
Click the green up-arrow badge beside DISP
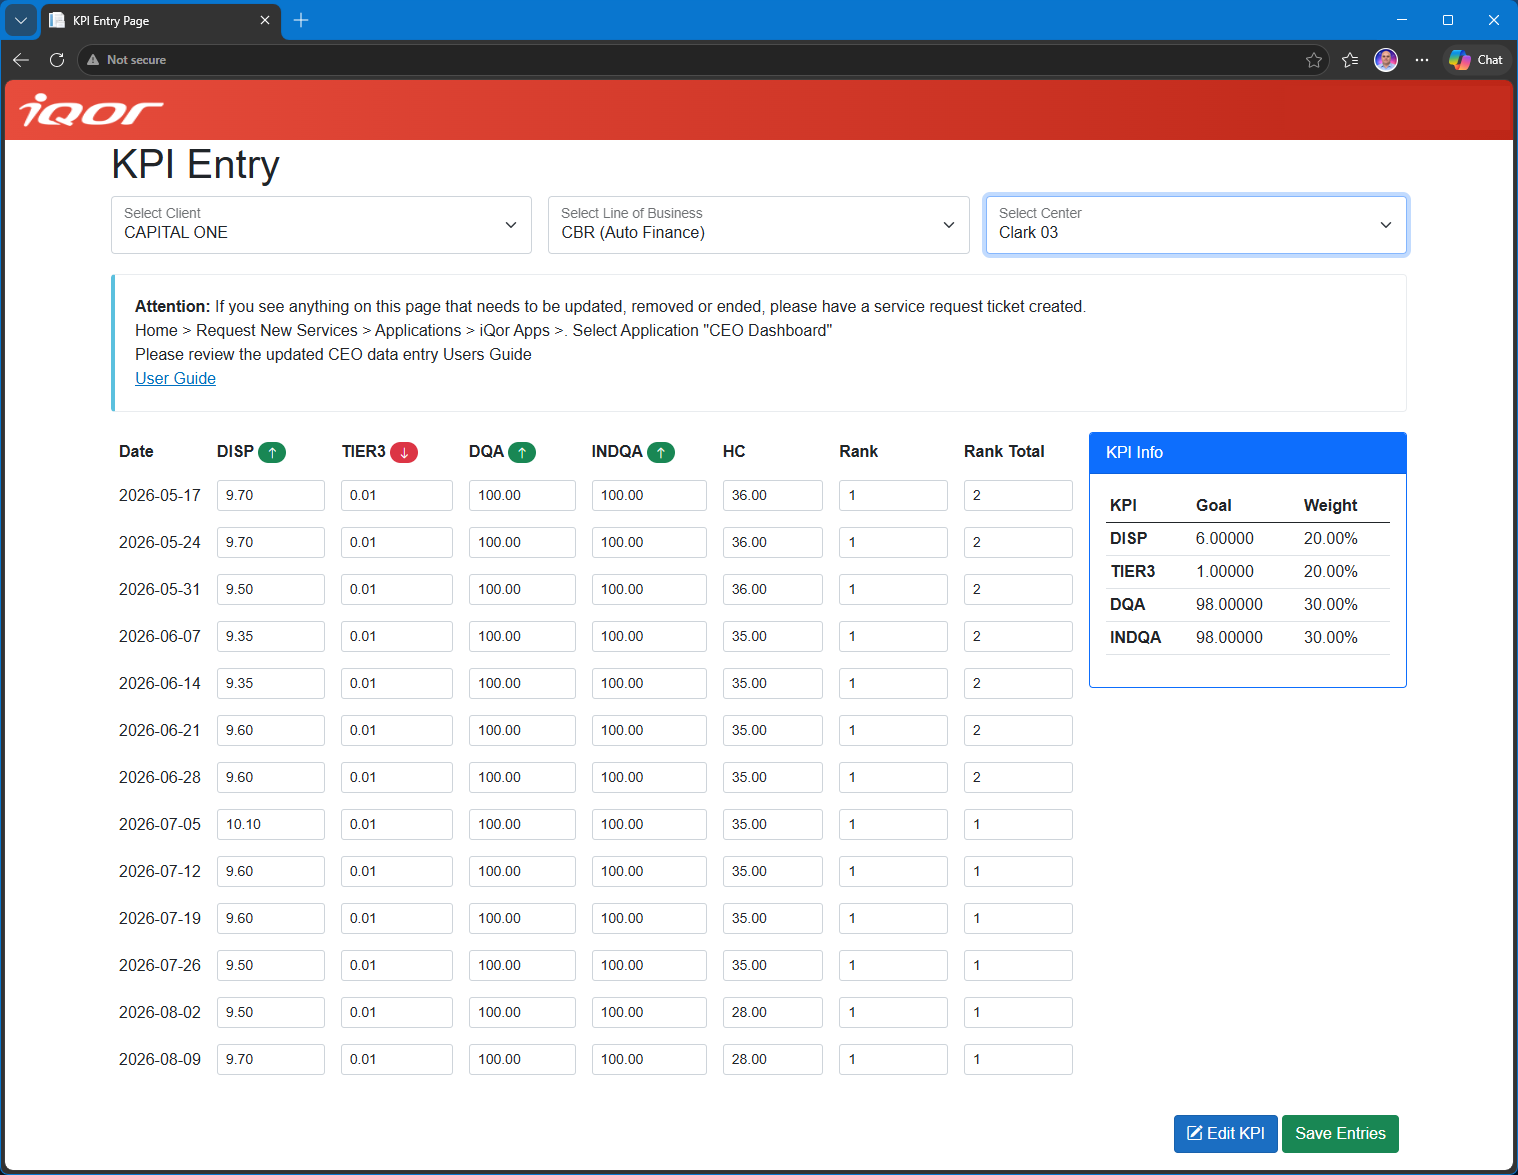click(272, 452)
